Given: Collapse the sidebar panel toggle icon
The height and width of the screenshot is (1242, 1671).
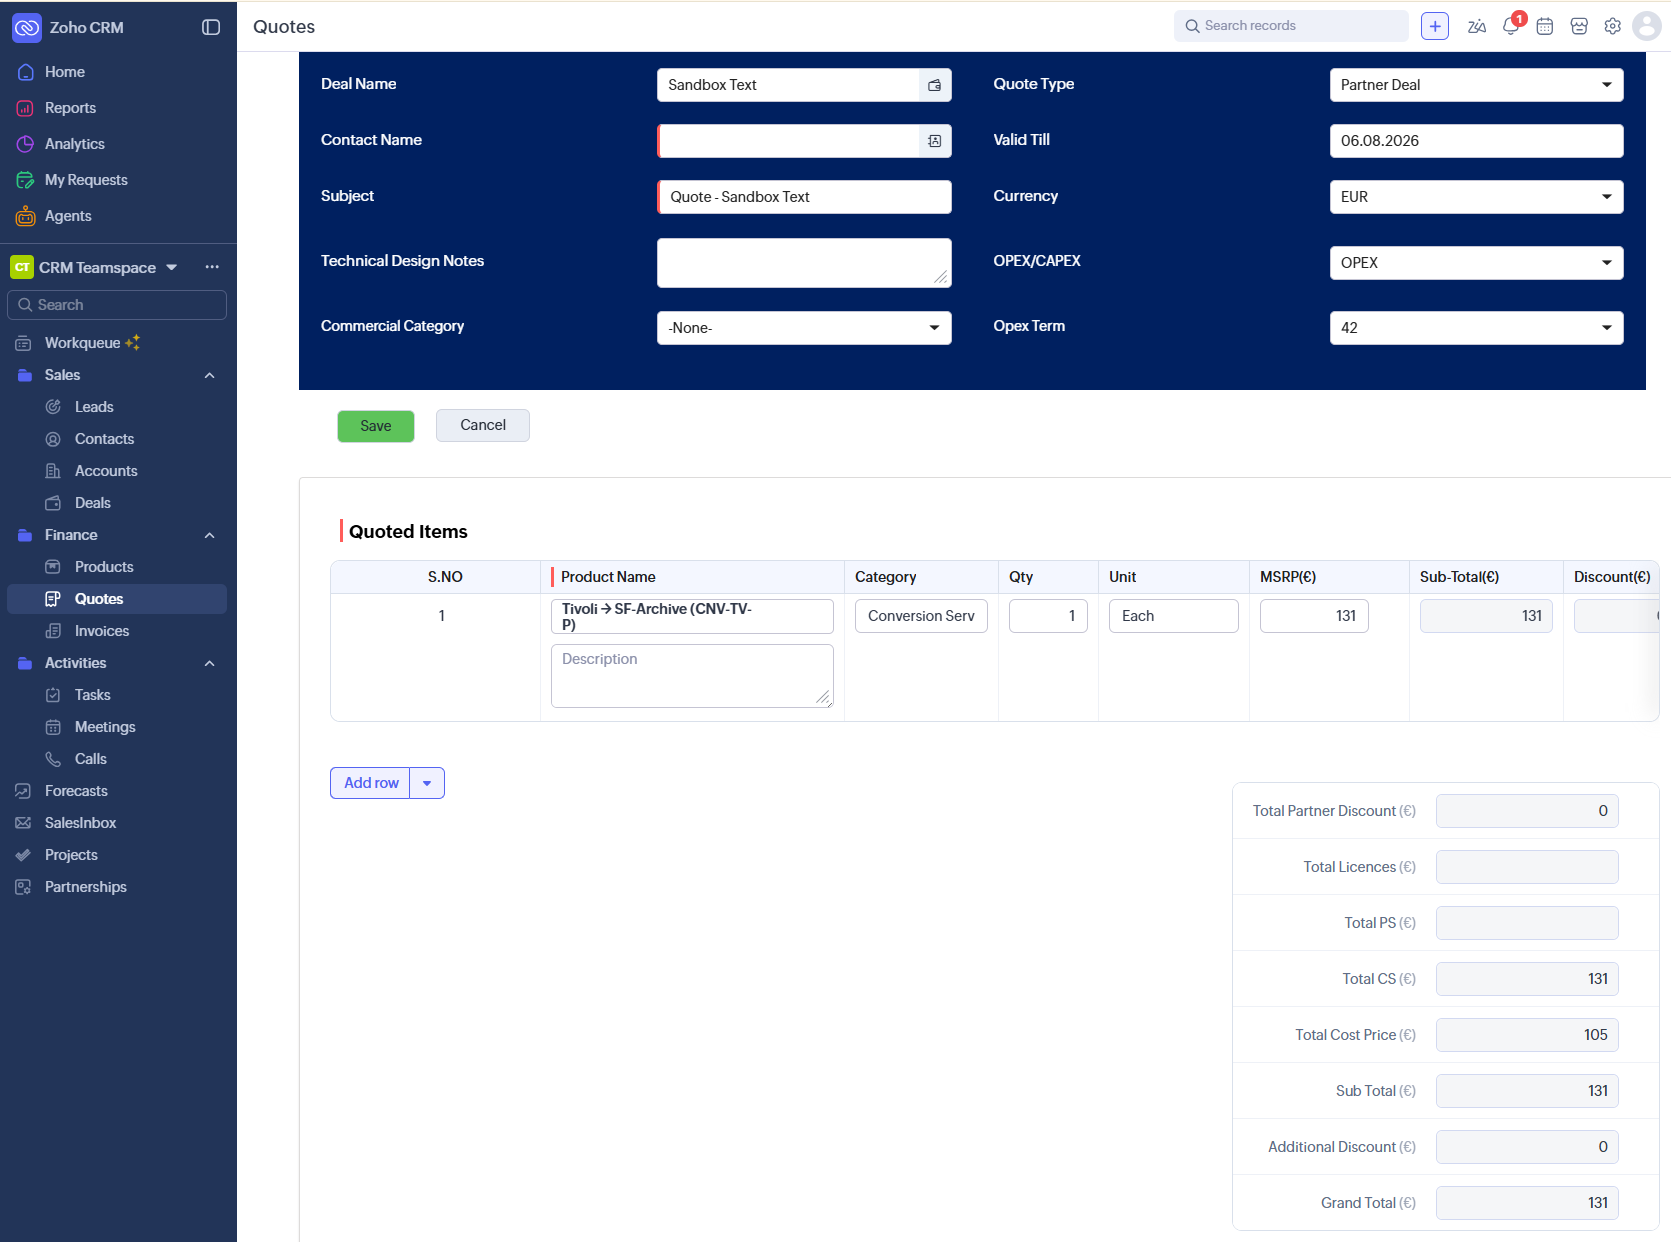Looking at the screenshot, I should click(x=211, y=27).
